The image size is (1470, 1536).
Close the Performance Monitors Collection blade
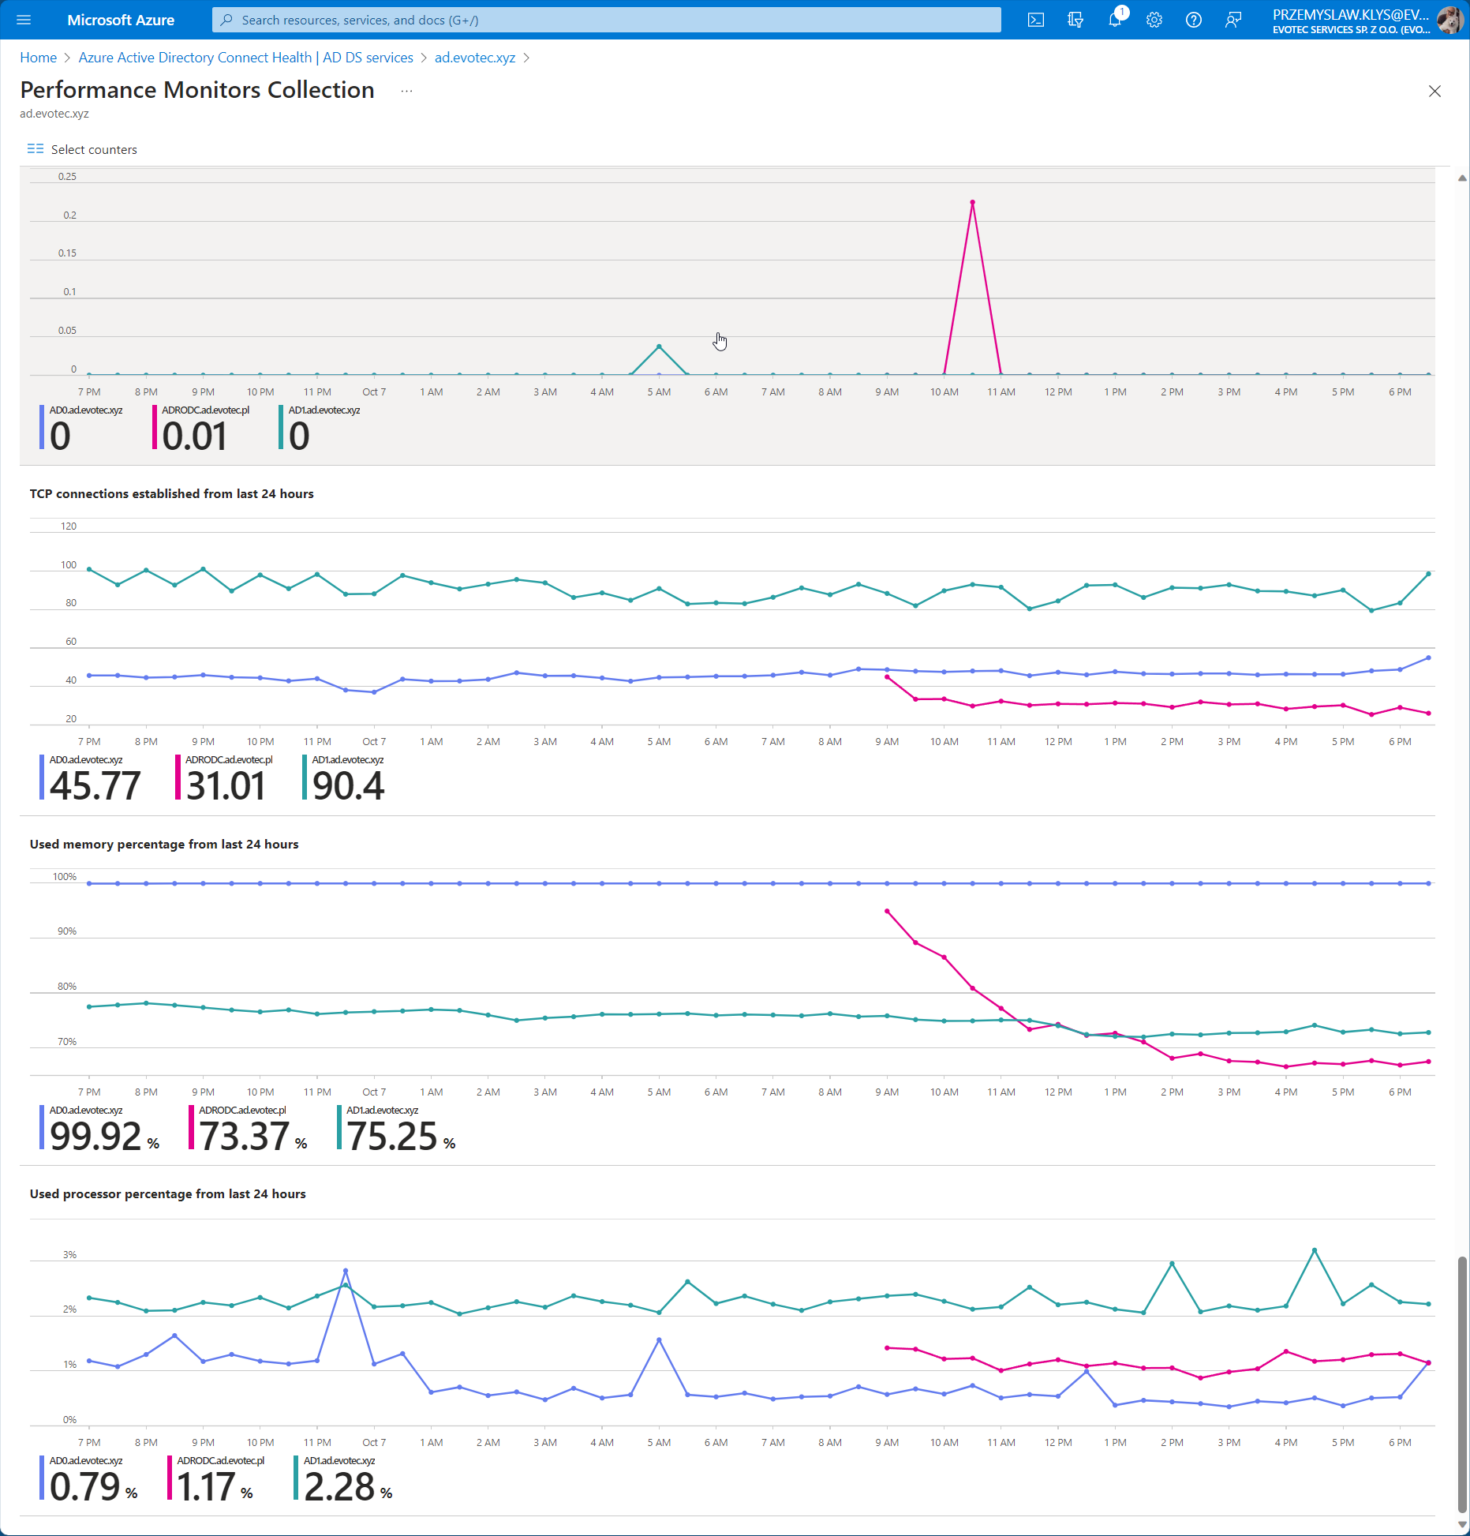(x=1434, y=91)
